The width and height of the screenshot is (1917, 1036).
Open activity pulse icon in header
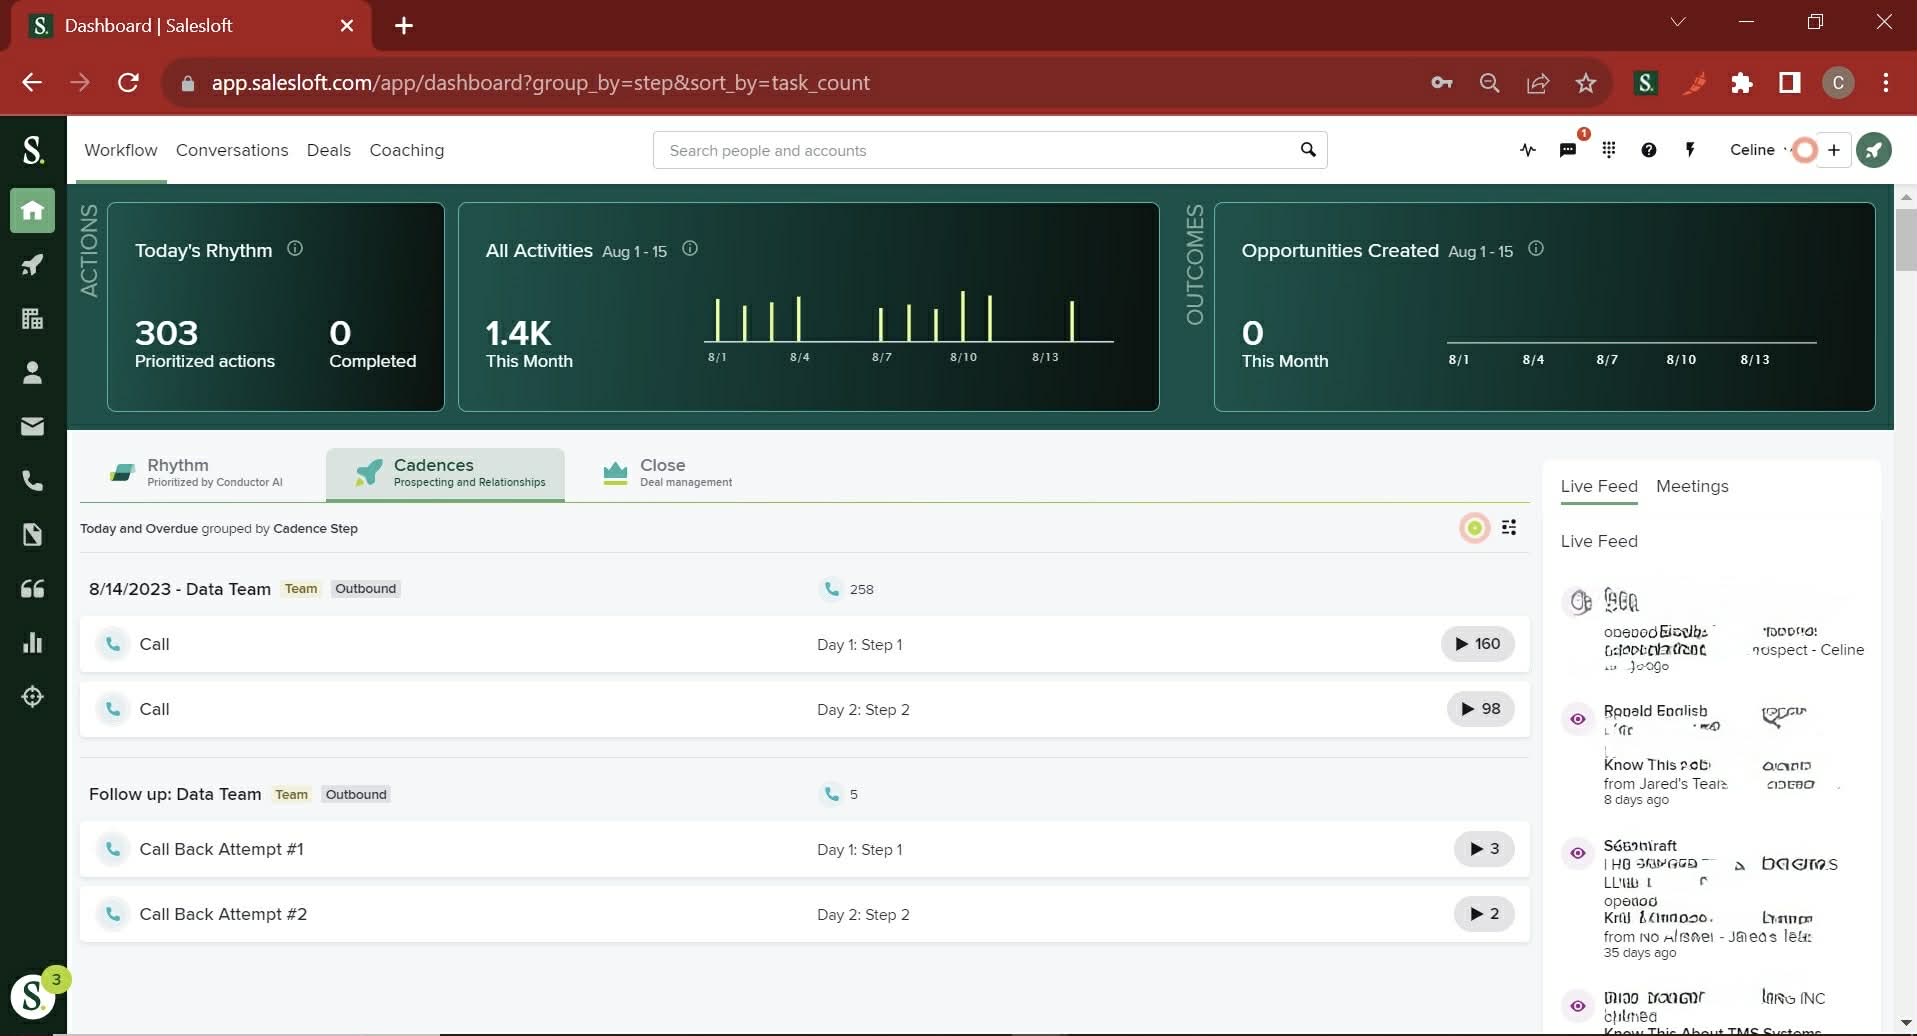(1528, 150)
